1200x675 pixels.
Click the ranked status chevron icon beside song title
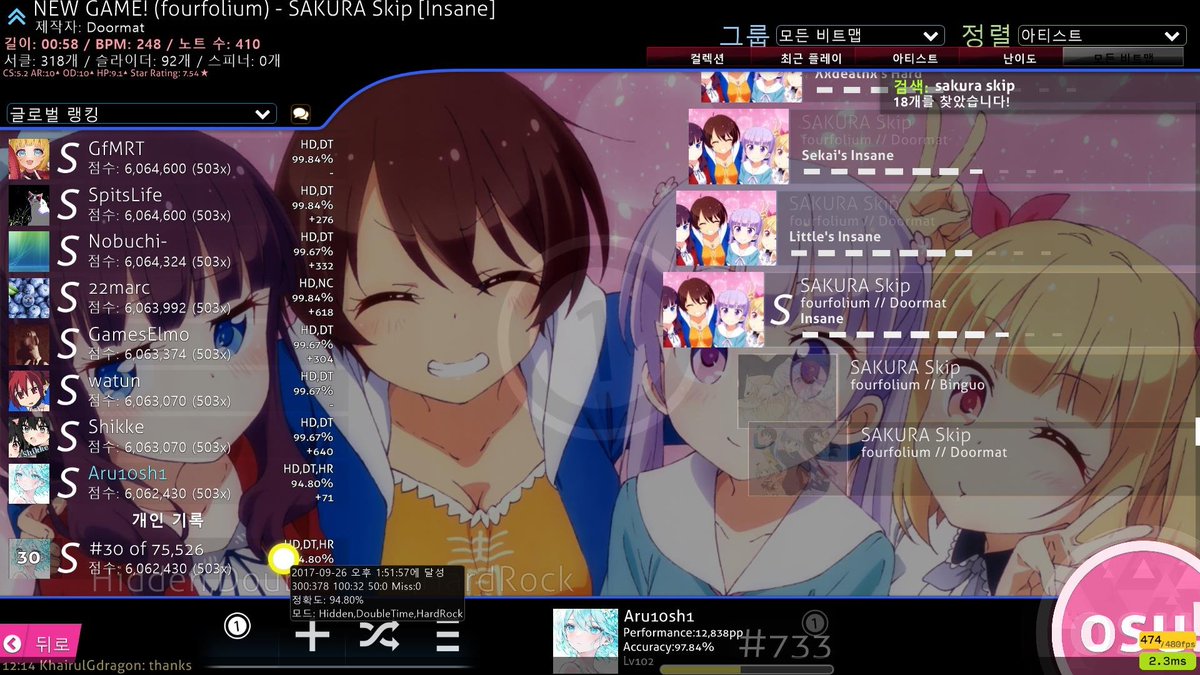tap(16, 16)
